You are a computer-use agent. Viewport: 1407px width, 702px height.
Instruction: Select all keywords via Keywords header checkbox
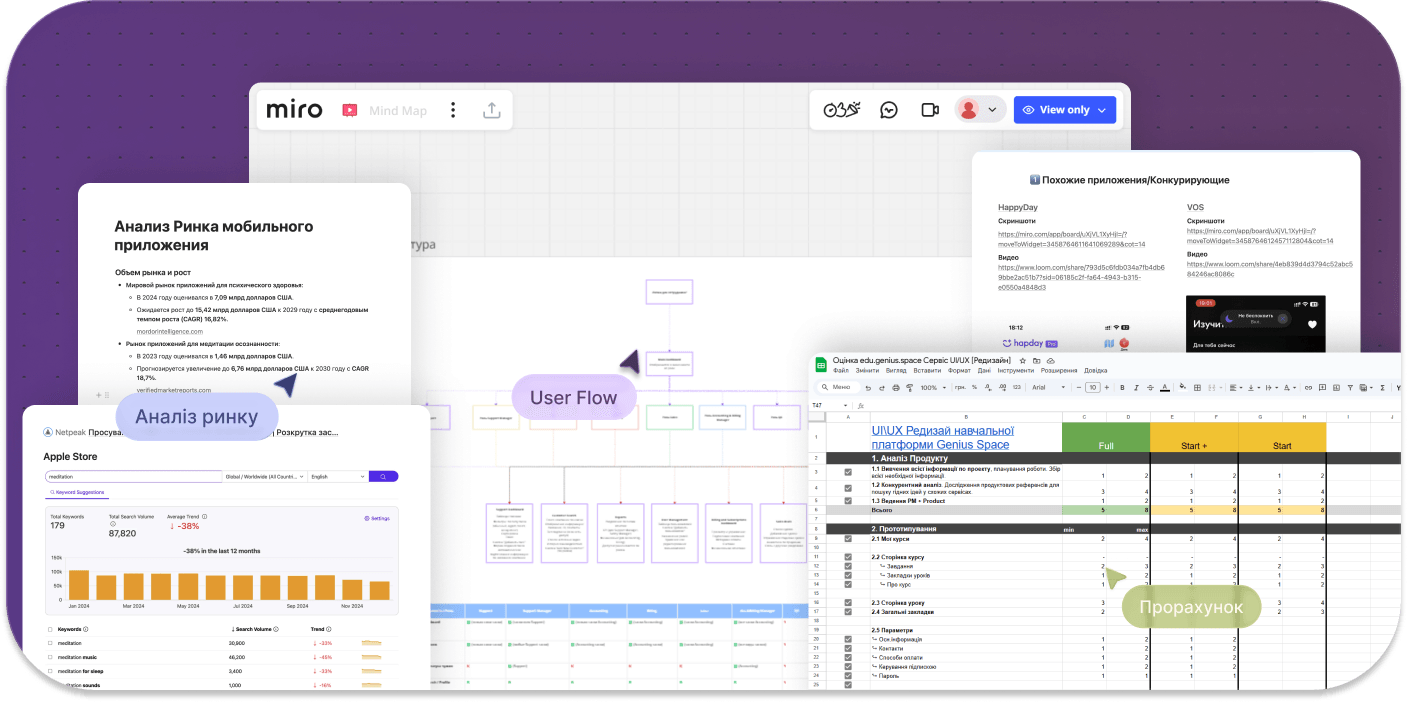click(x=50, y=629)
